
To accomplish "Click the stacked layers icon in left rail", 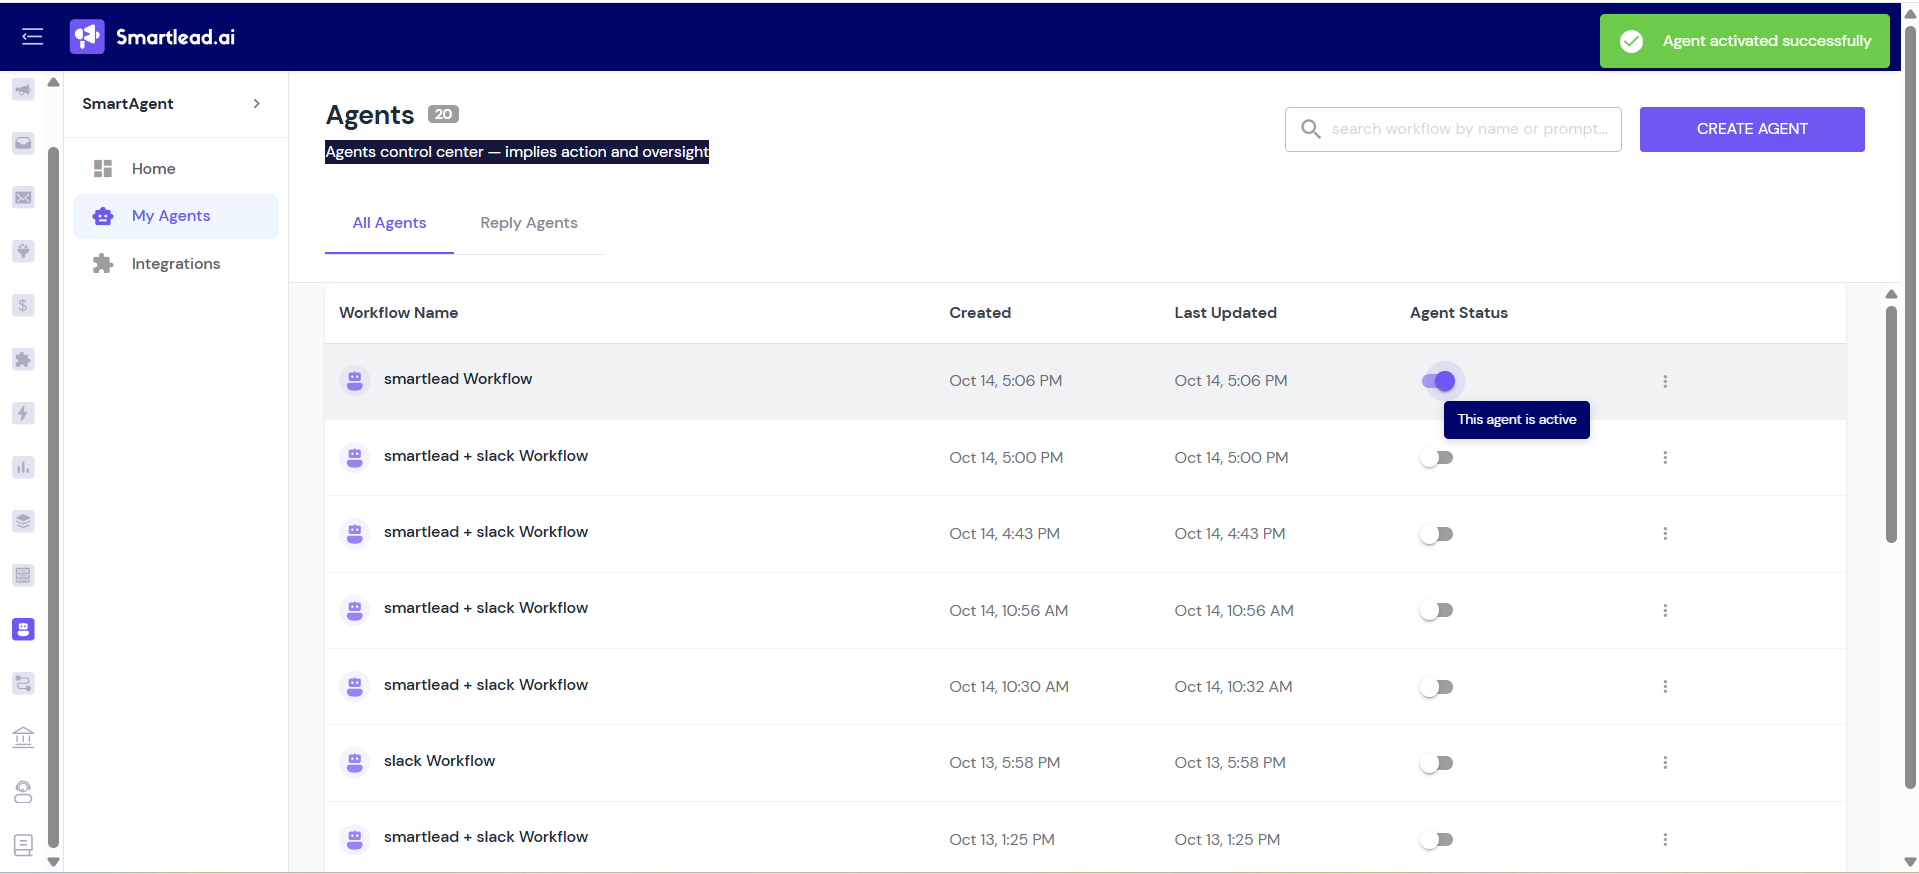I will click(23, 521).
